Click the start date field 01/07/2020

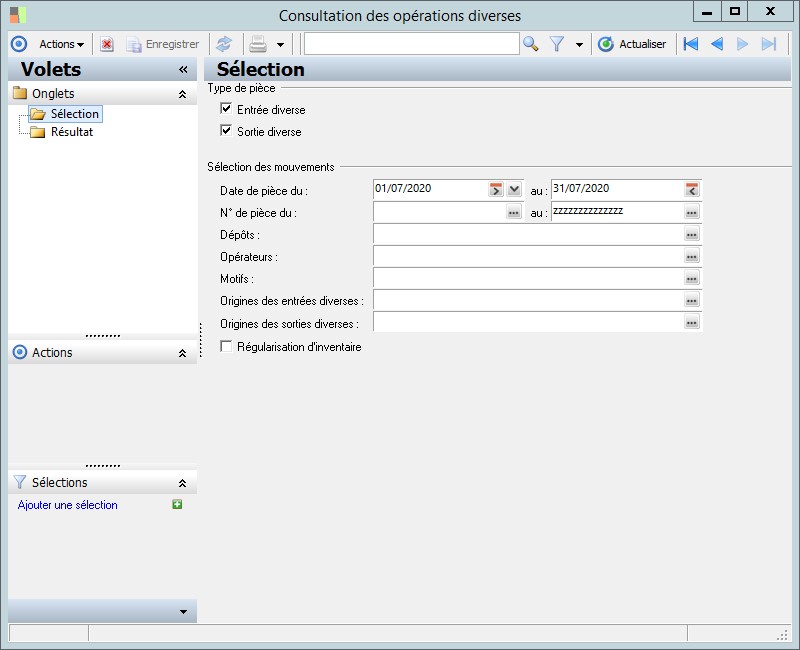coord(431,189)
